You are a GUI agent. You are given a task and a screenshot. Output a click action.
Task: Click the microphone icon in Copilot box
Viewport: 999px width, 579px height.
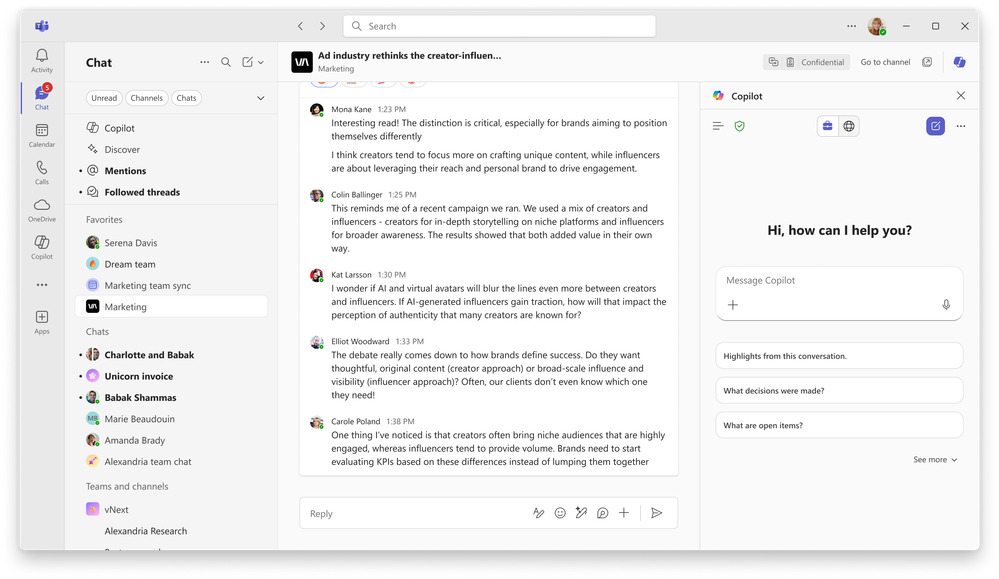946,305
